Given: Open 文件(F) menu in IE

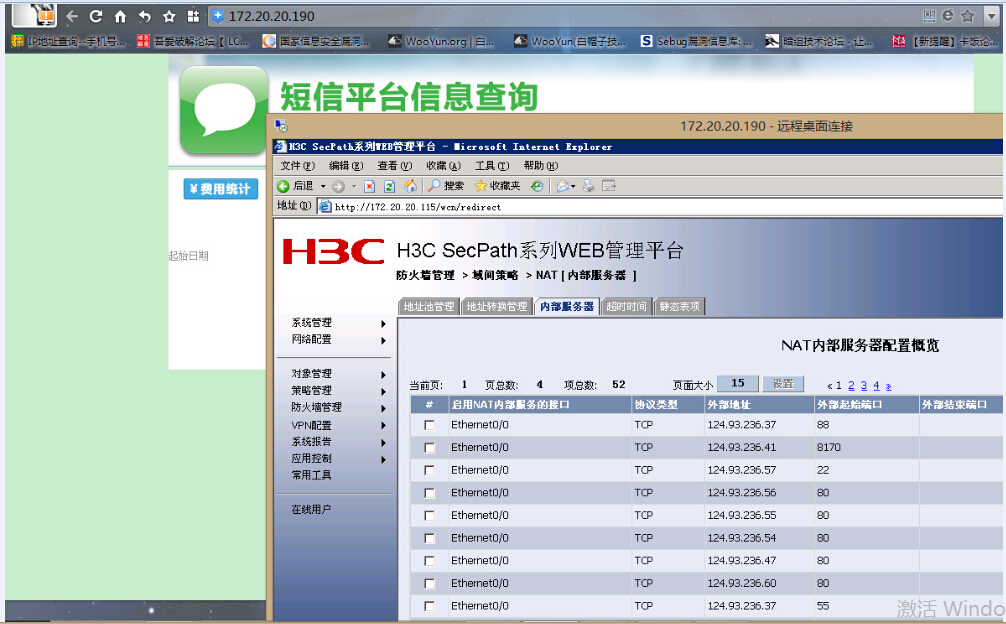Looking at the screenshot, I should click(297, 165).
